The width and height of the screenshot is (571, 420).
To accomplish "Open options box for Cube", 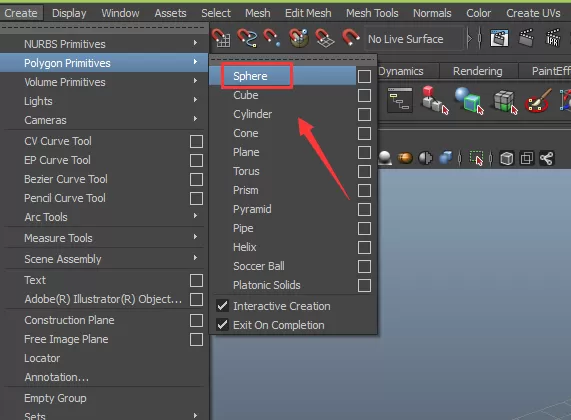I will pos(364,95).
